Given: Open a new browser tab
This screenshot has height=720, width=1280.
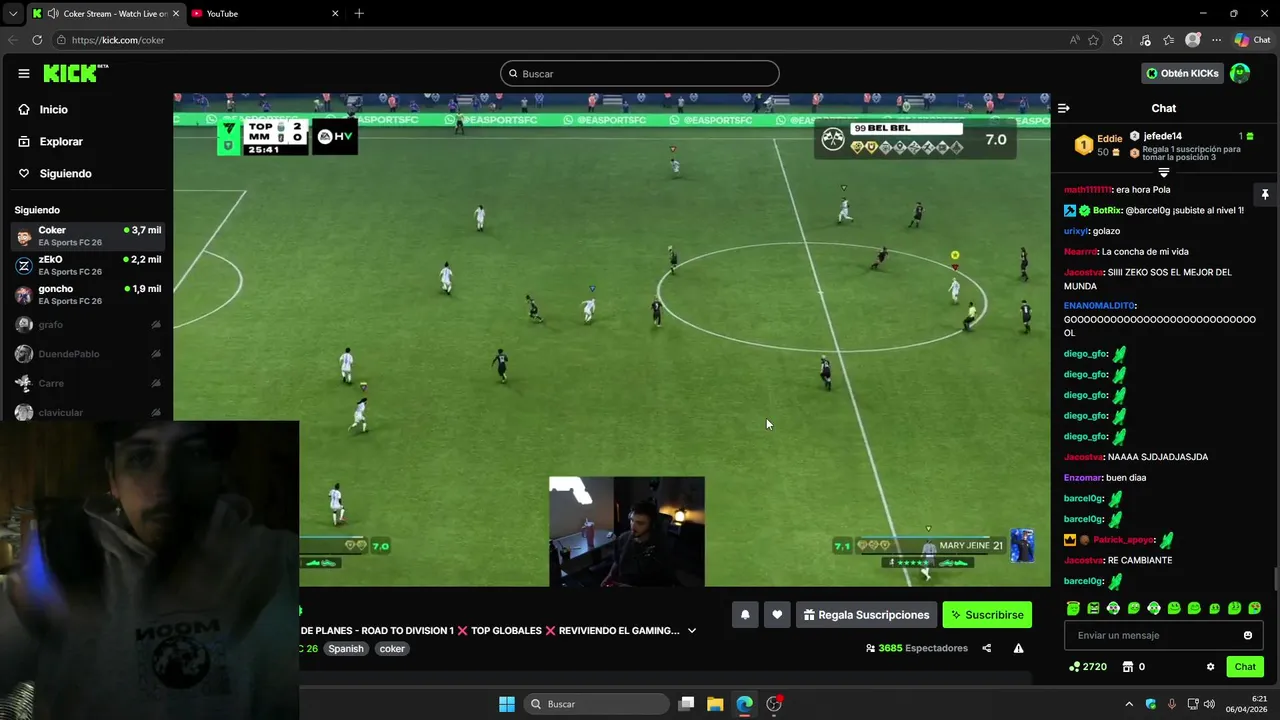Looking at the screenshot, I should [x=359, y=14].
